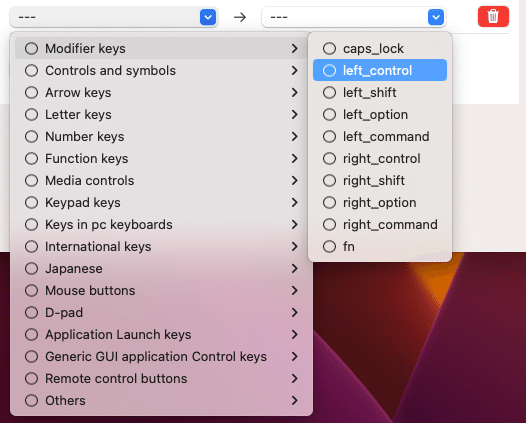The width and height of the screenshot is (526, 423).
Task: Open the Keys in pc keyboards category
Action: tap(161, 224)
